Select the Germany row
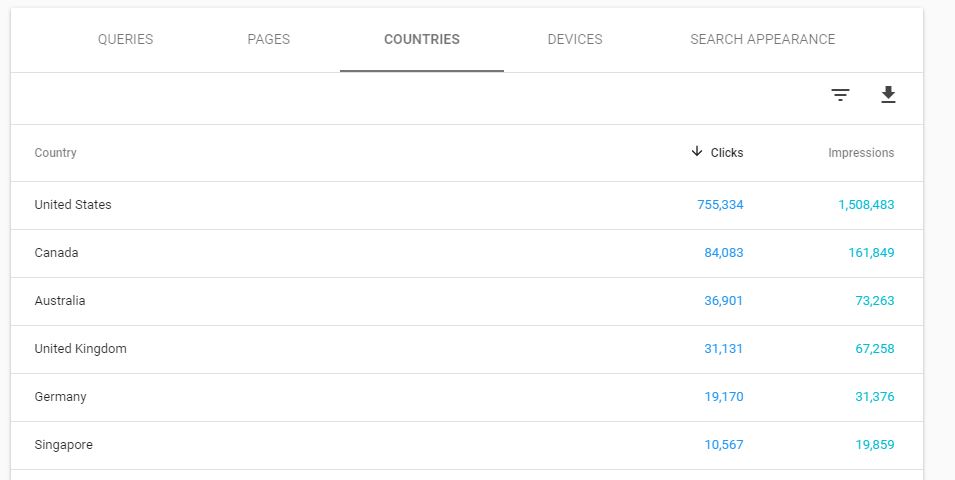The width and height of the screenshot is (955, 480). tap(60, 397)
